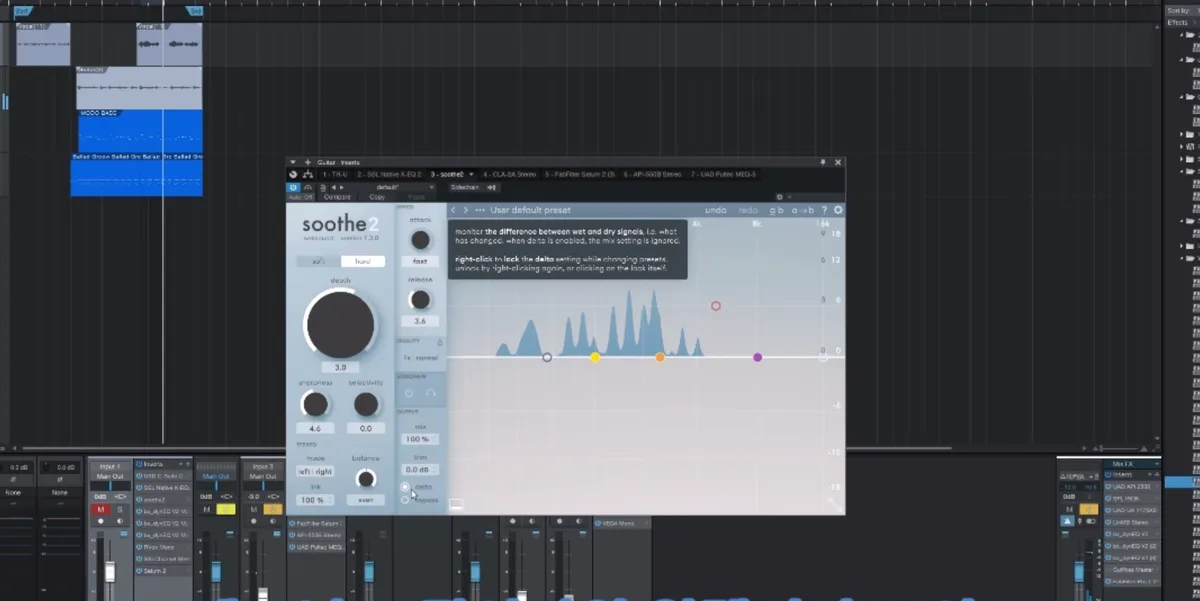This screenshot has height=601, width=1200.
Task: Enable the delta radio button
Action: 405,487
